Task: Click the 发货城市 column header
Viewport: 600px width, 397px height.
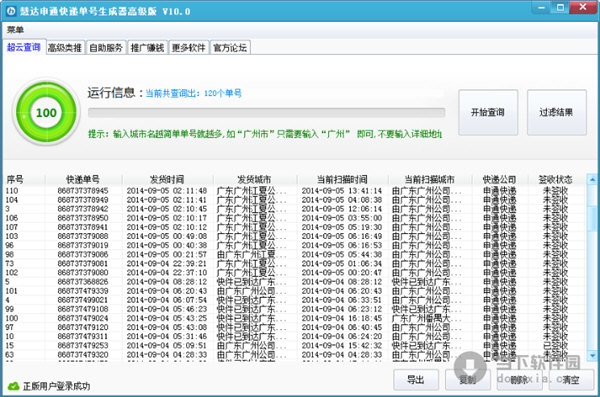Action: [x=254, y=179]
